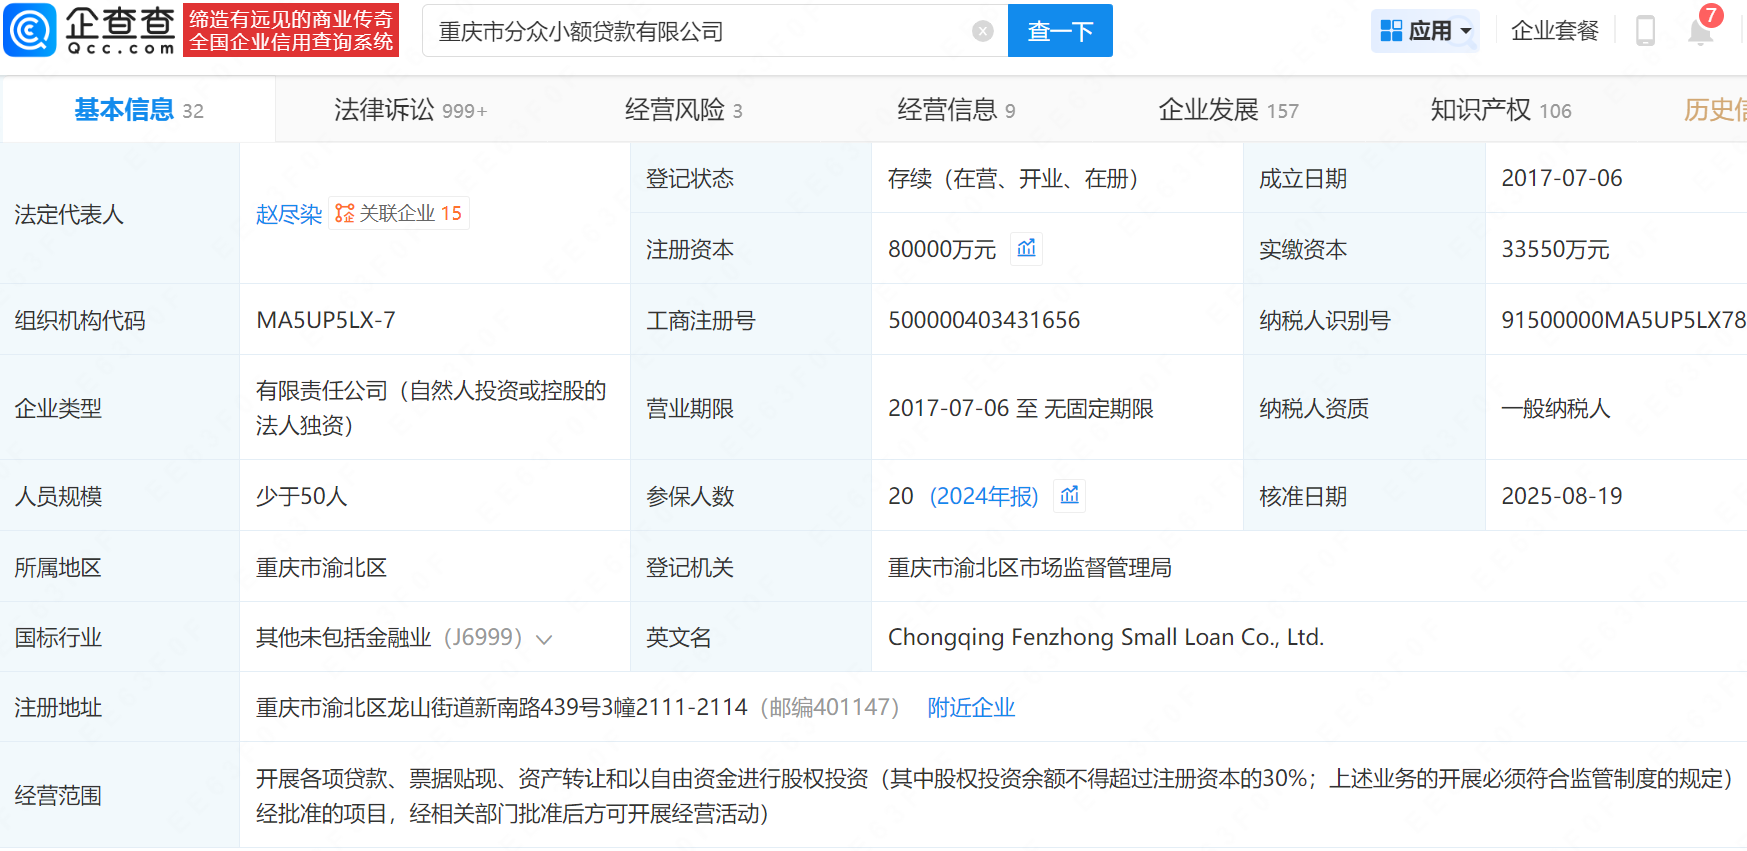
Task: Click the 附近企业 link
Action: pyautogui.click(x=971, y=707)
